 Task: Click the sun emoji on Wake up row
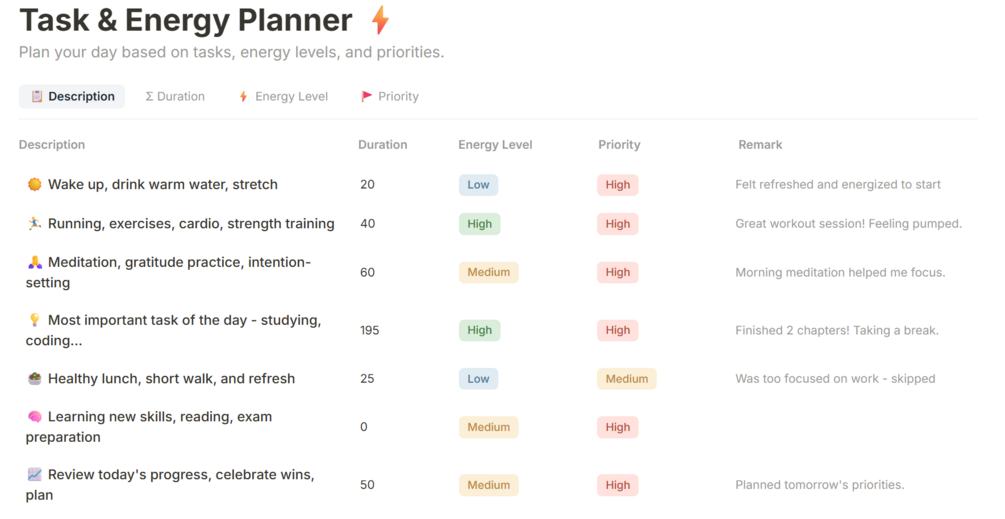click(x=35, y=184)
